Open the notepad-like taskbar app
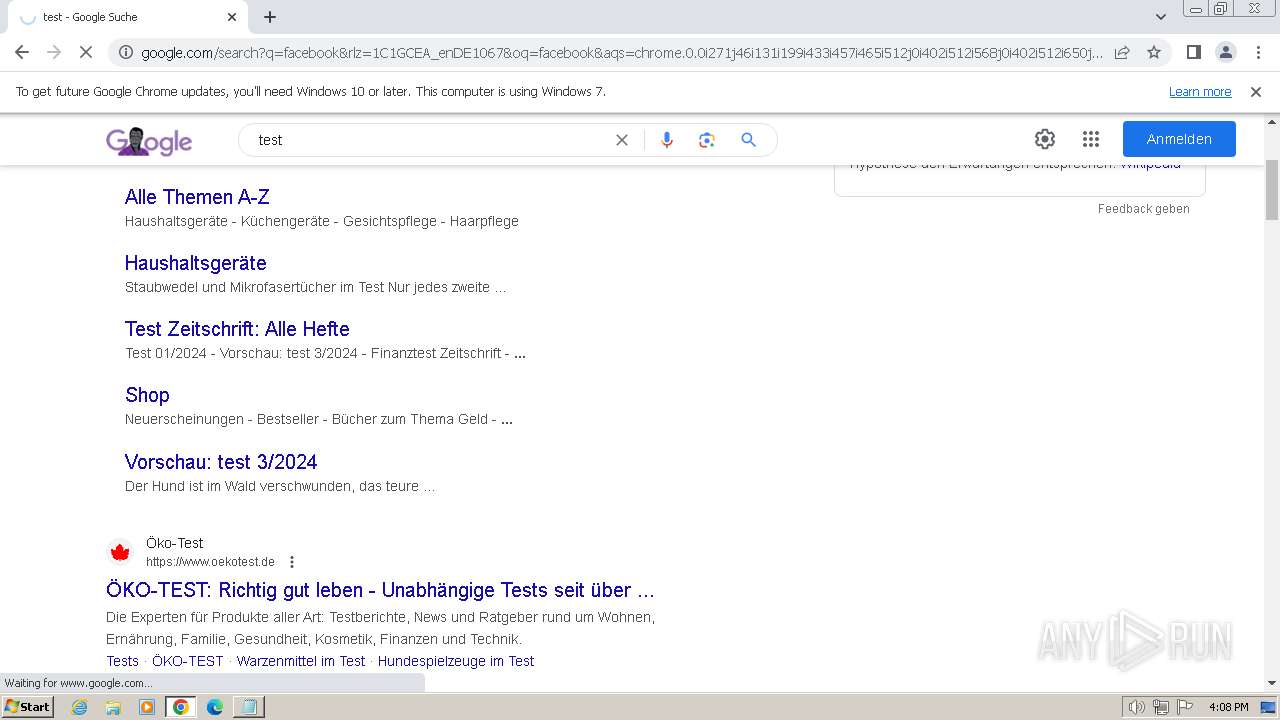This screenshot has height=720, width=1280. click(248, 707)
